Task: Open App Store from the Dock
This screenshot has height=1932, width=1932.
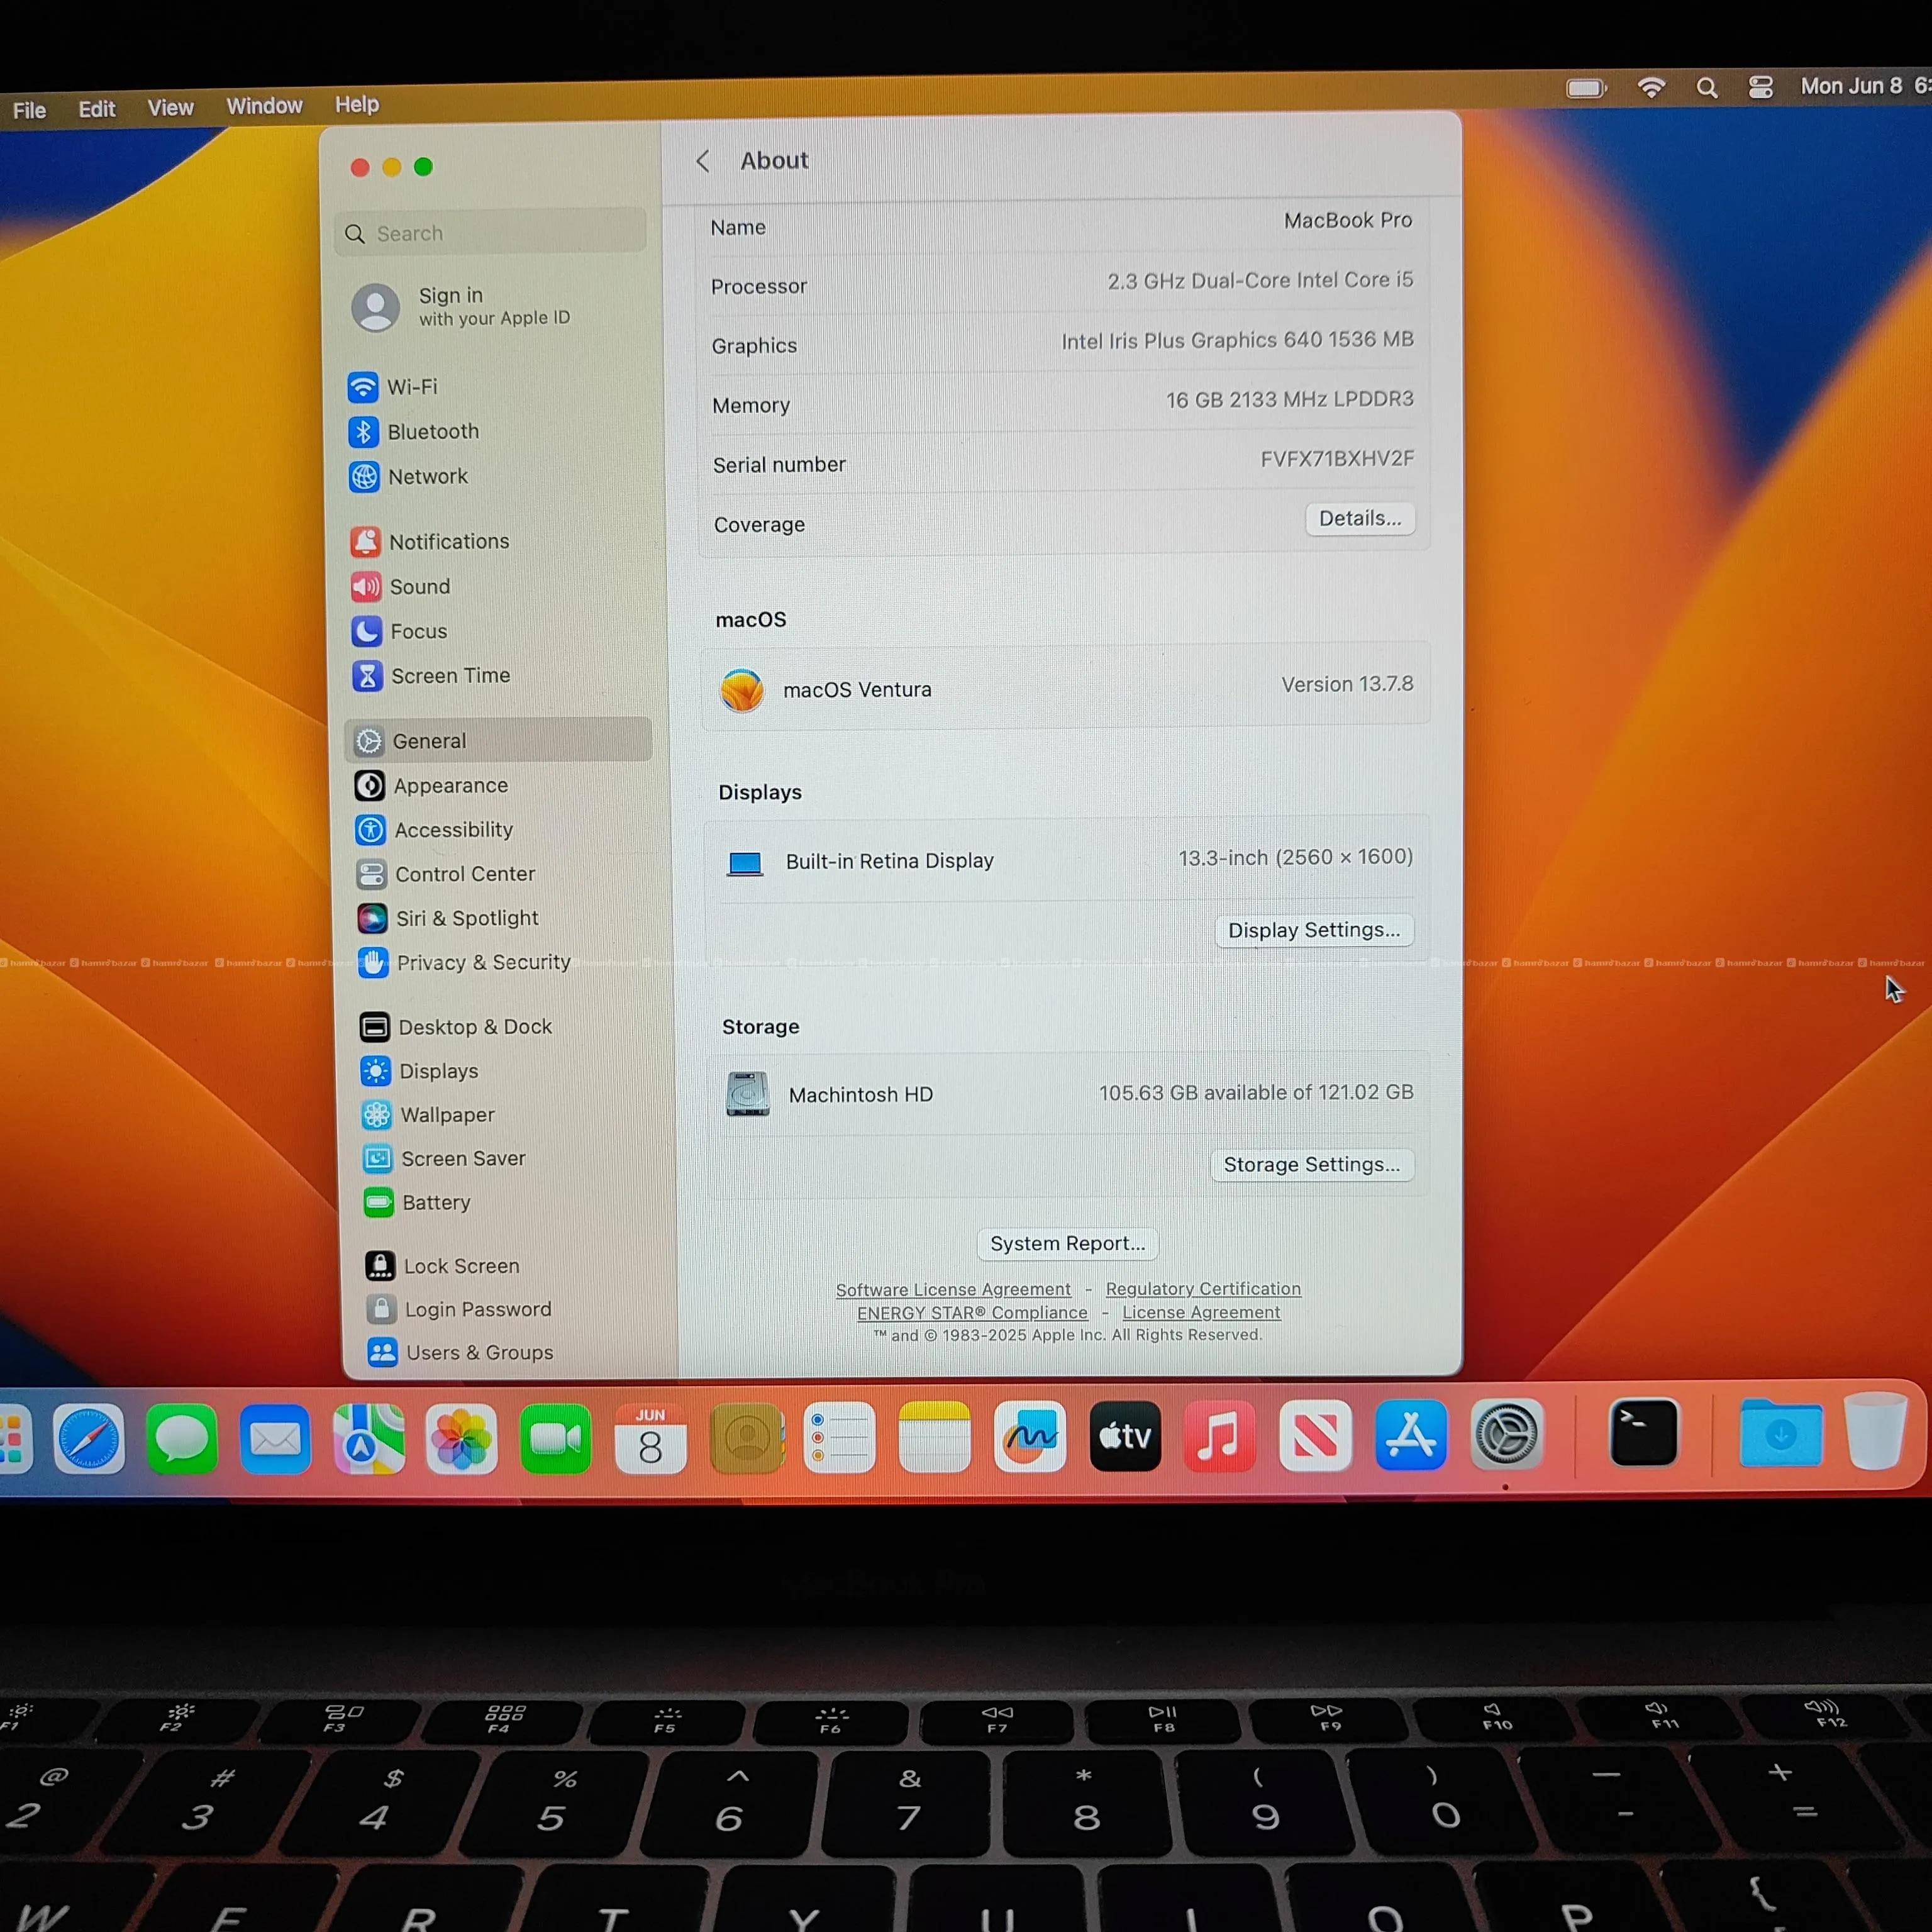Action: click(x=1411, y=1435)
